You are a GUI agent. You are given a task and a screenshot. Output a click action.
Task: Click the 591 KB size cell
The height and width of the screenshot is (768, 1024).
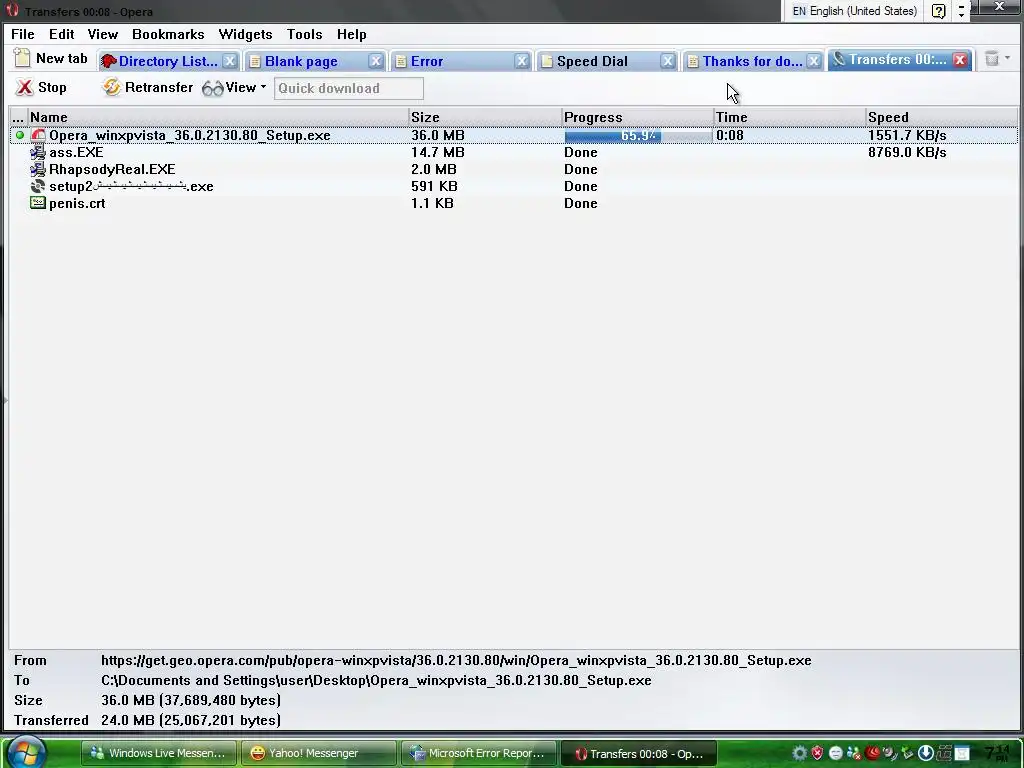click(x=434, y=186)
